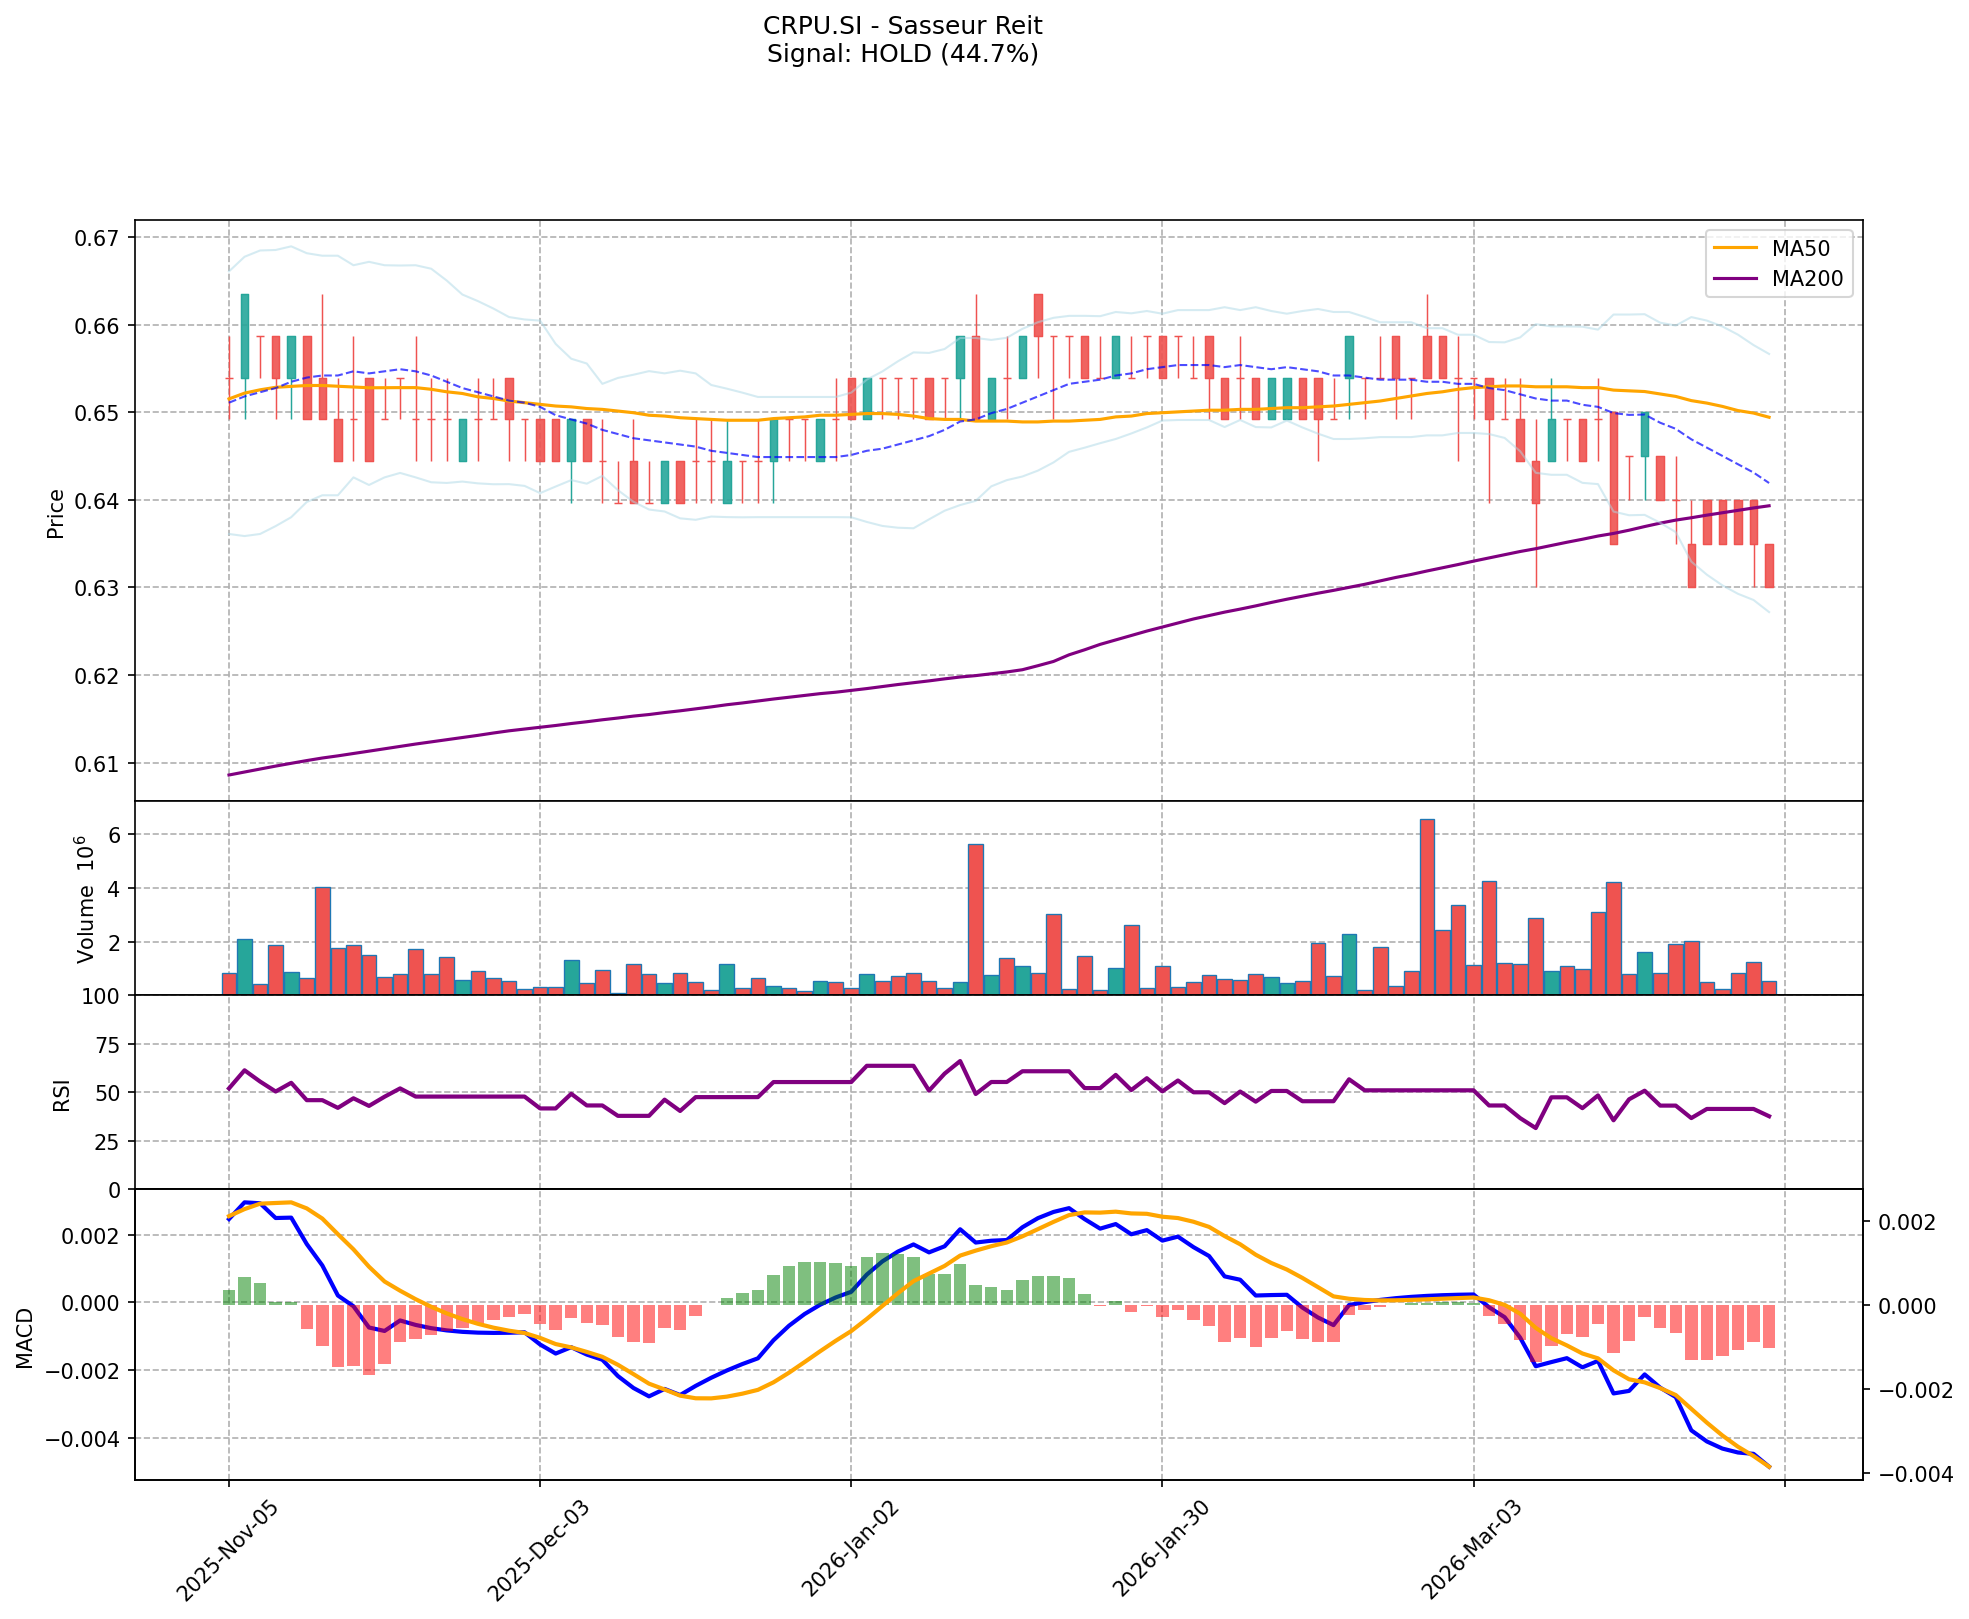1969x1619 pixels.
Task: Click the purple MA200 legend line swatch
Action: [x=1736, y=279]
